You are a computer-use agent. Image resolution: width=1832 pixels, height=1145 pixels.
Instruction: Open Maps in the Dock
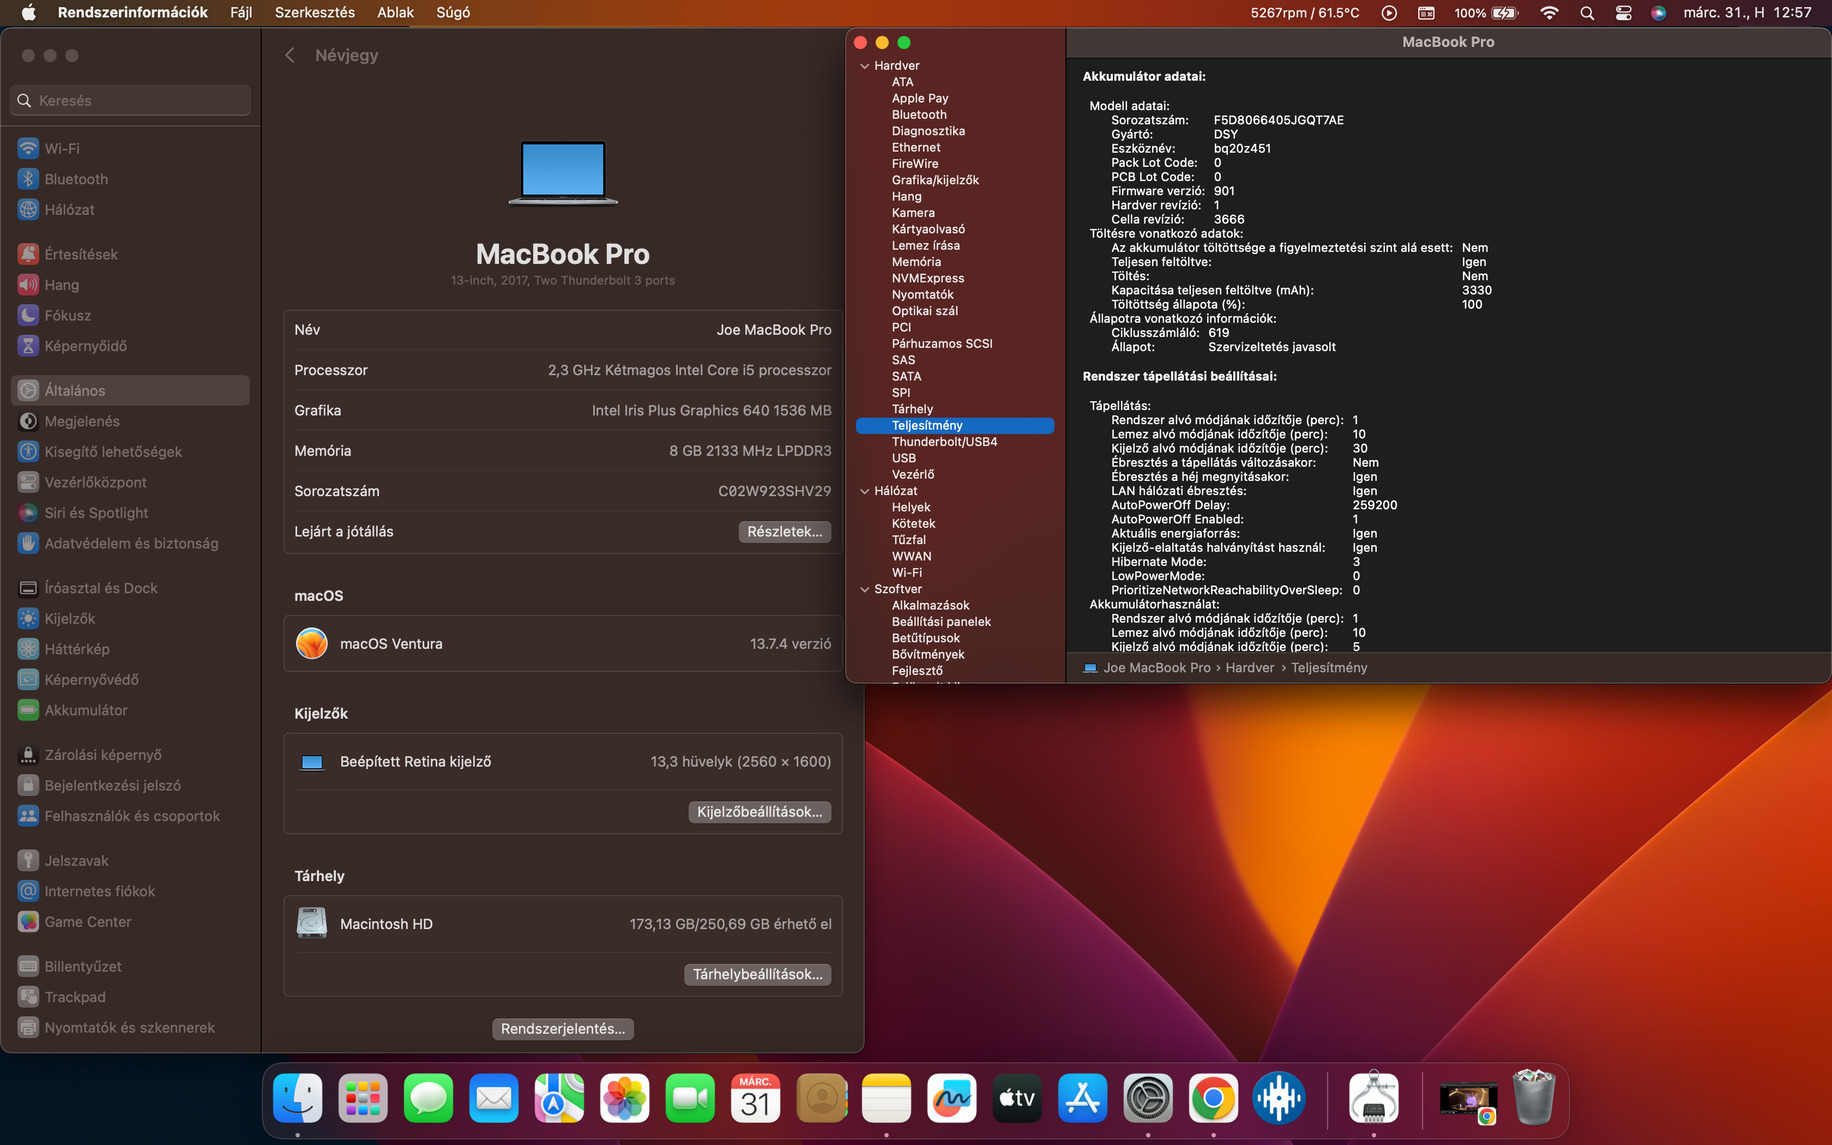(x=559, y=1099)
